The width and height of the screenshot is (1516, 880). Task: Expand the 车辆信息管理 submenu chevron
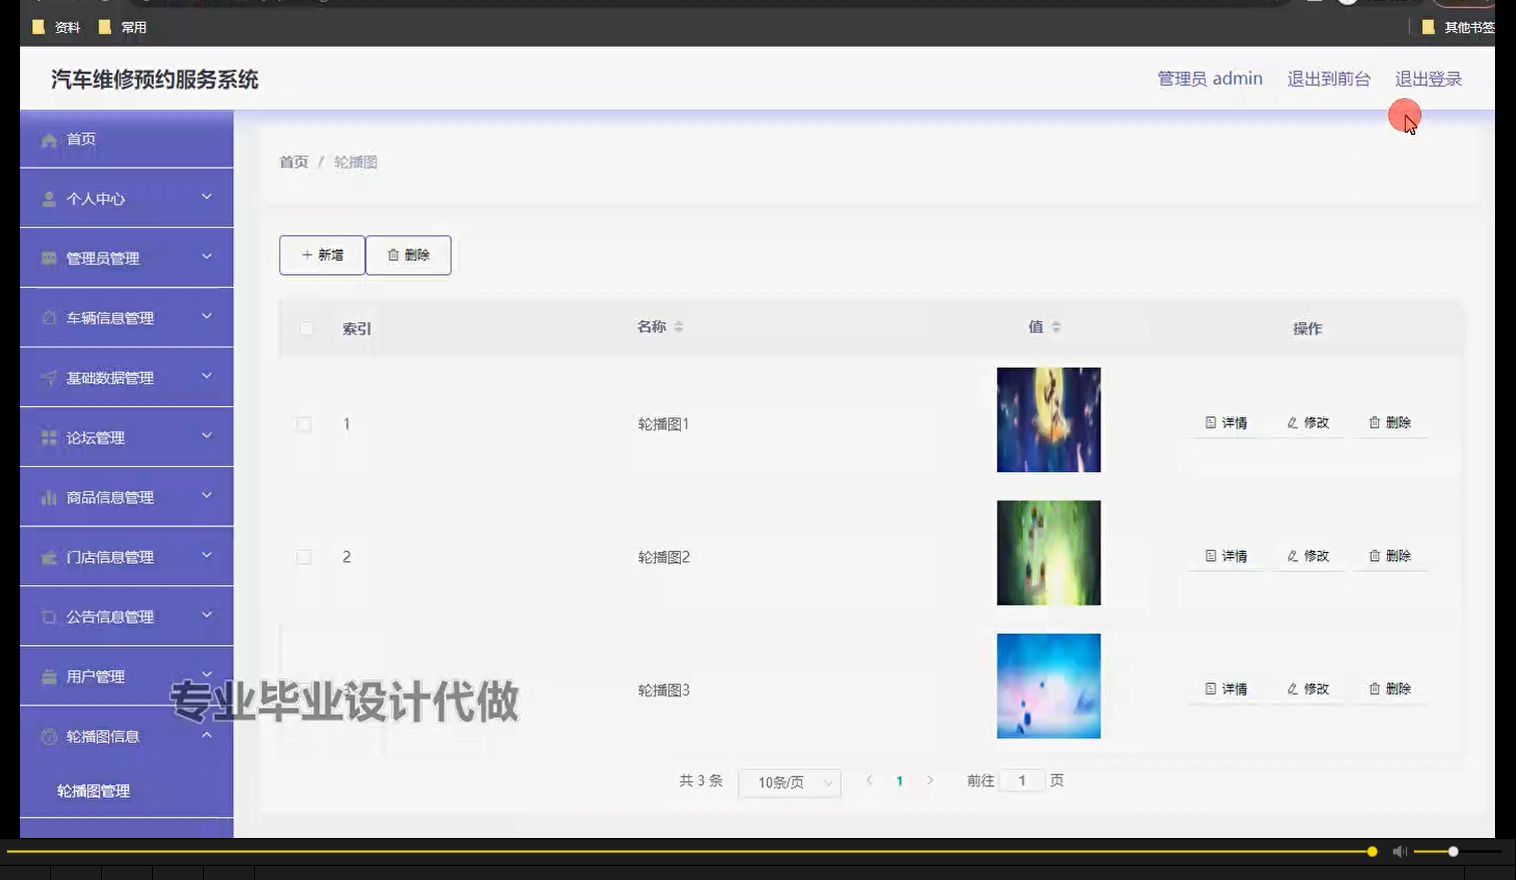click(x=207, y=316)
